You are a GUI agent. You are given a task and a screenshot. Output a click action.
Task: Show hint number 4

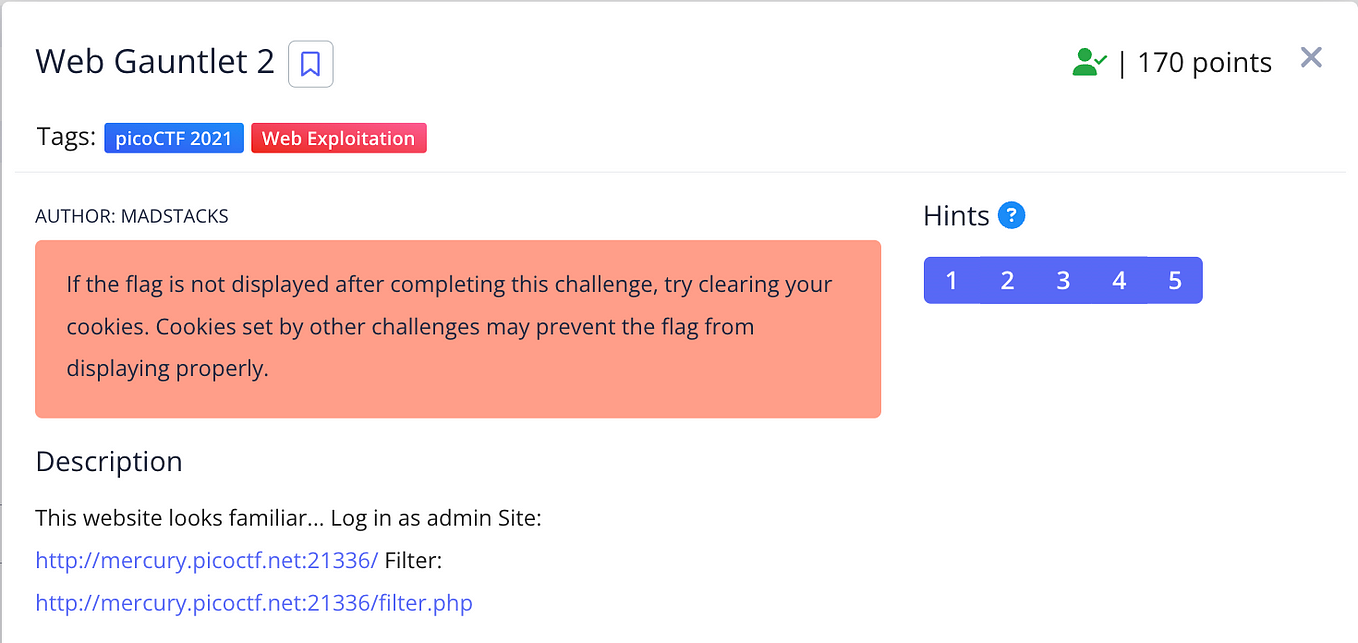(1119, 281)
